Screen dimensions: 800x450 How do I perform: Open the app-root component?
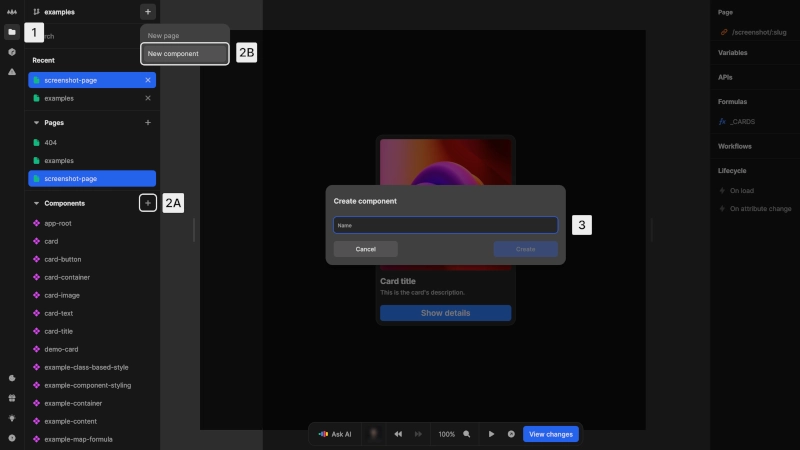tap(92, 223)
